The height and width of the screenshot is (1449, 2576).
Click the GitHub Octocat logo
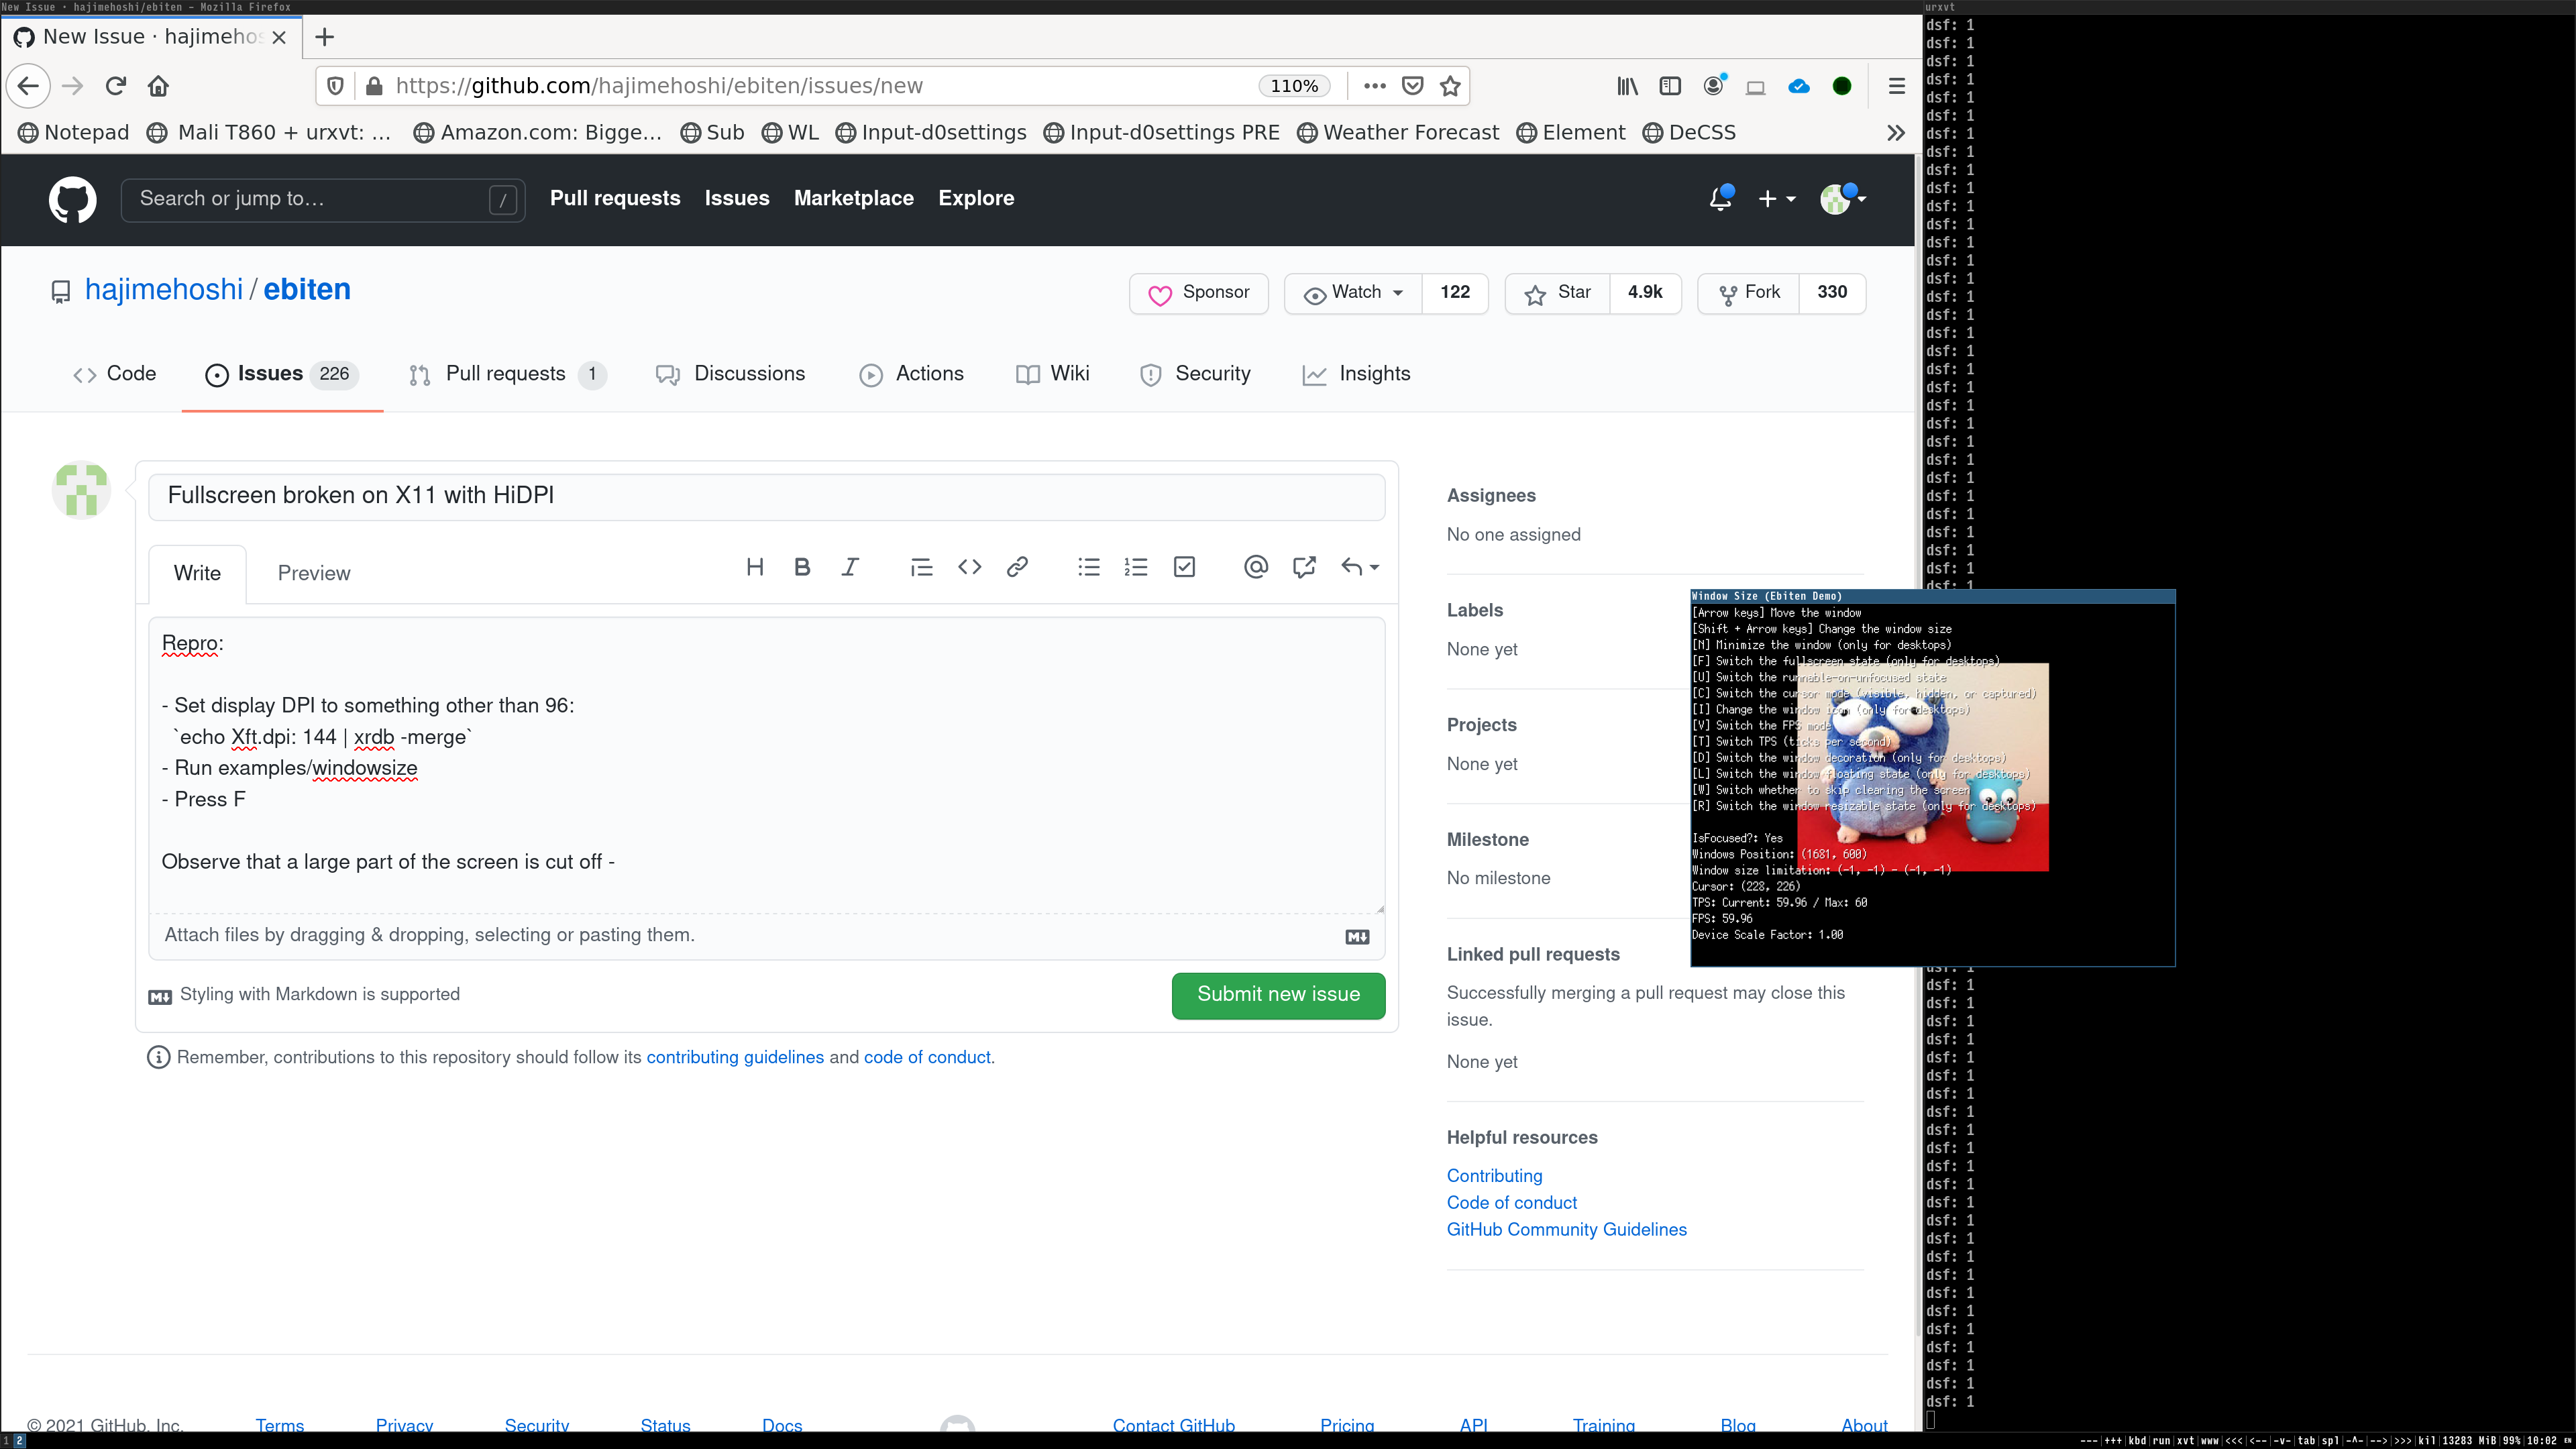[73, 199]
